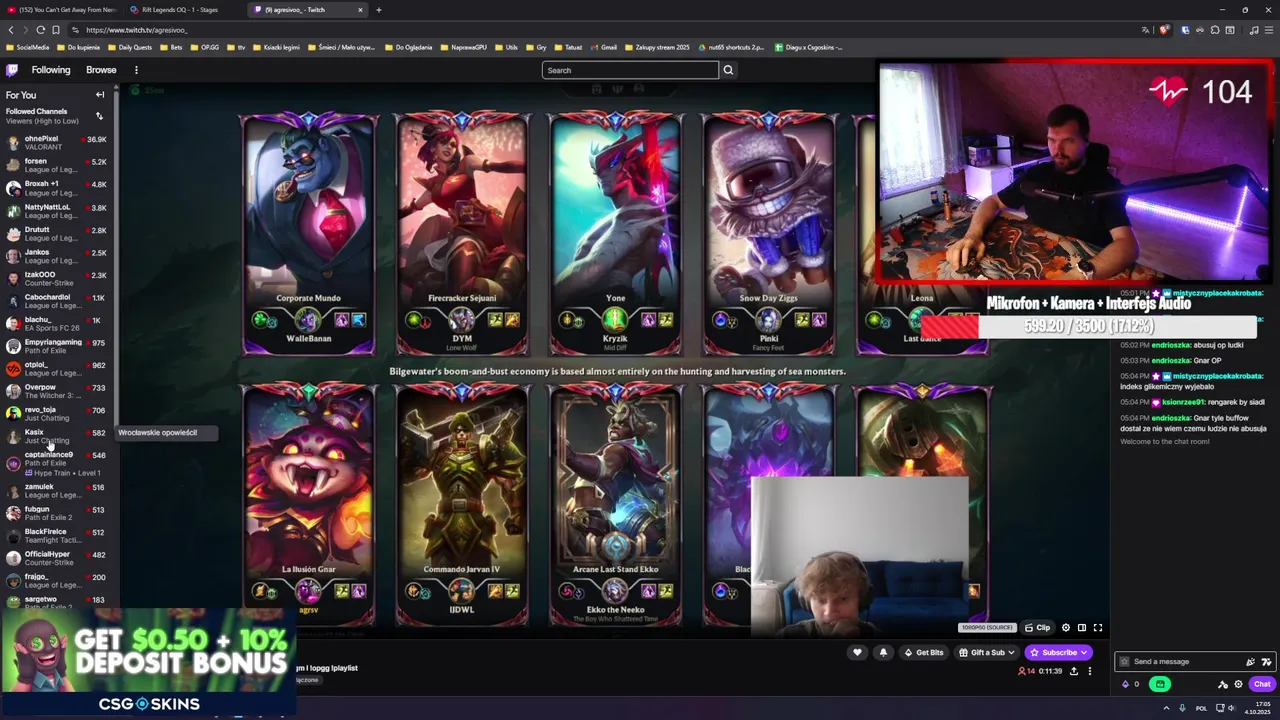Open SocialMedia bookmark folder

tap(27, 47)
